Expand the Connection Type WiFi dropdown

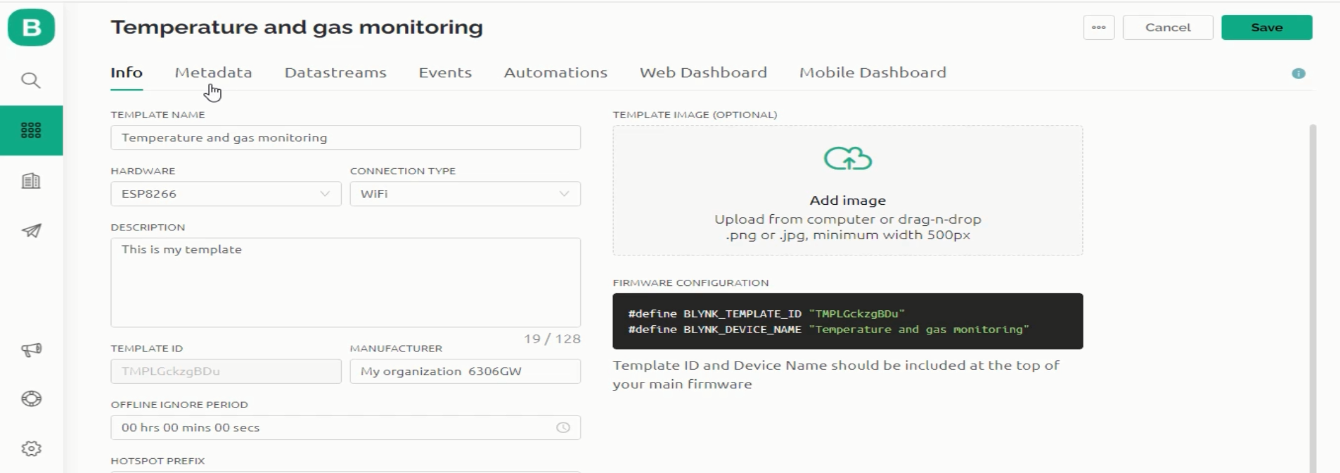[x=465, y=194]
